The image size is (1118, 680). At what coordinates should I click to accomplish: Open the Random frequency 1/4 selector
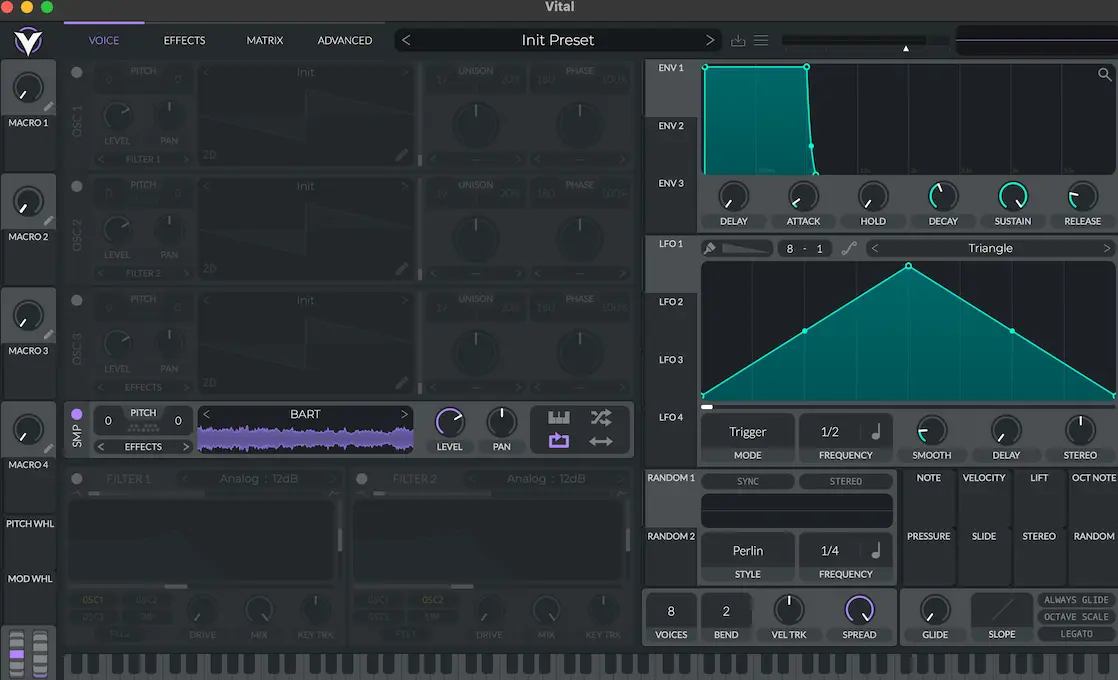830,550
